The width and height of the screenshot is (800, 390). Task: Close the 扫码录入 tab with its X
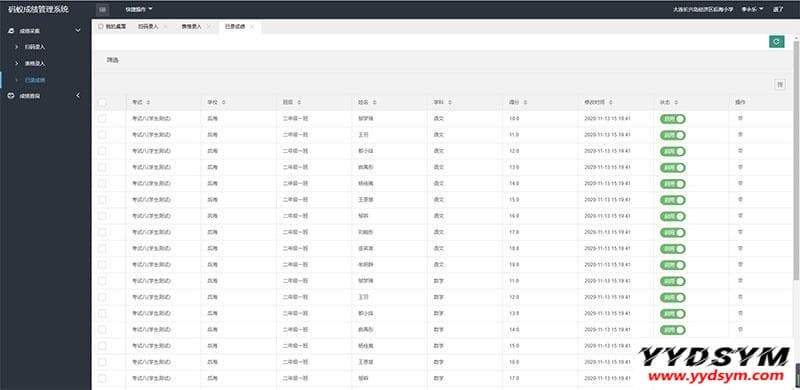click(165, 27)
